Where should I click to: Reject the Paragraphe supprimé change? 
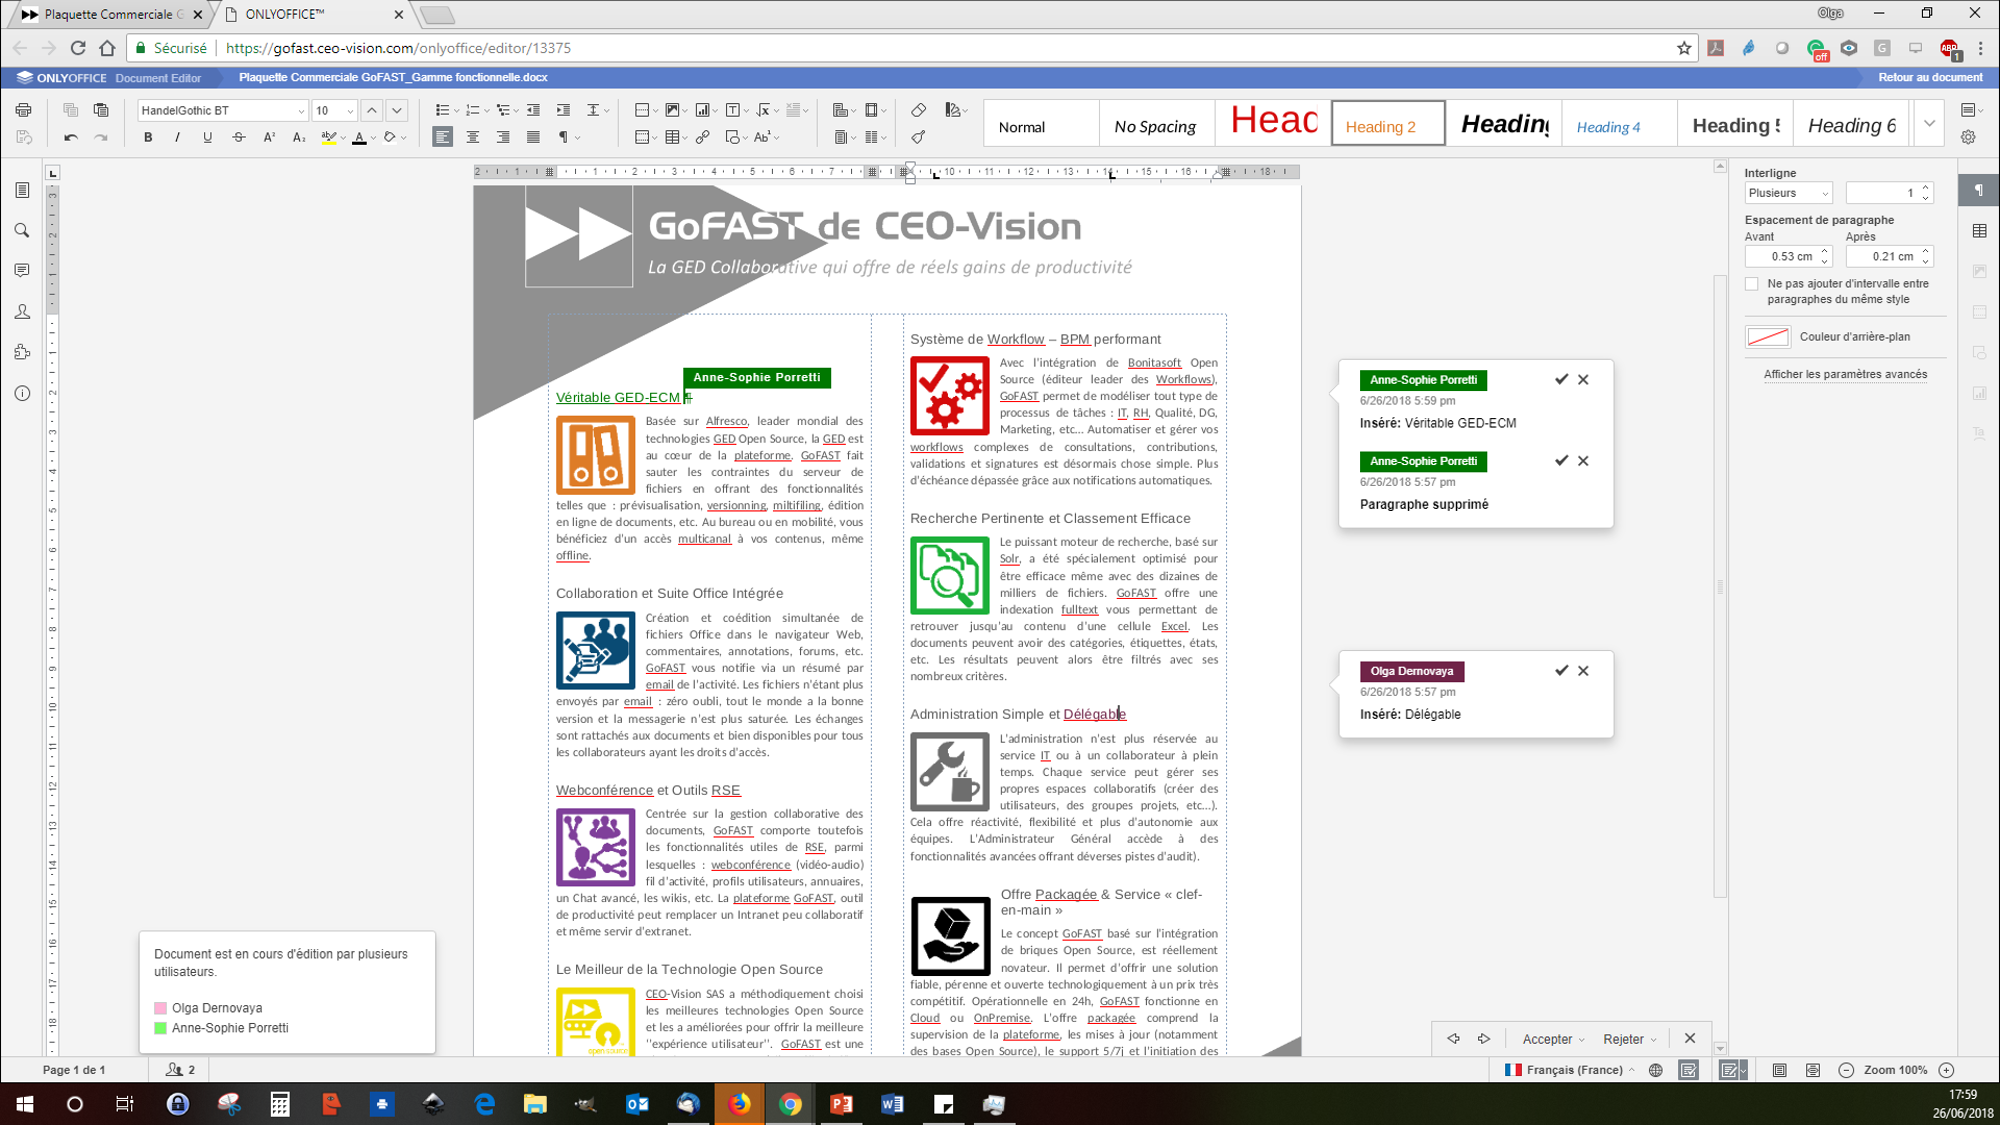click(x=1583, y=461)
